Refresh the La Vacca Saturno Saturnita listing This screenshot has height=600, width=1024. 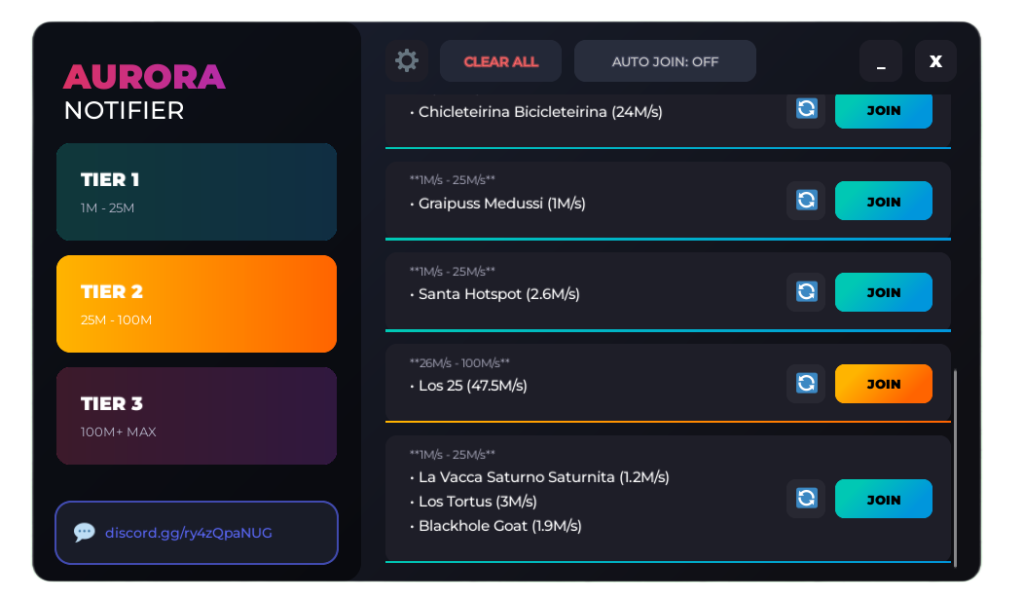[806, 498]
